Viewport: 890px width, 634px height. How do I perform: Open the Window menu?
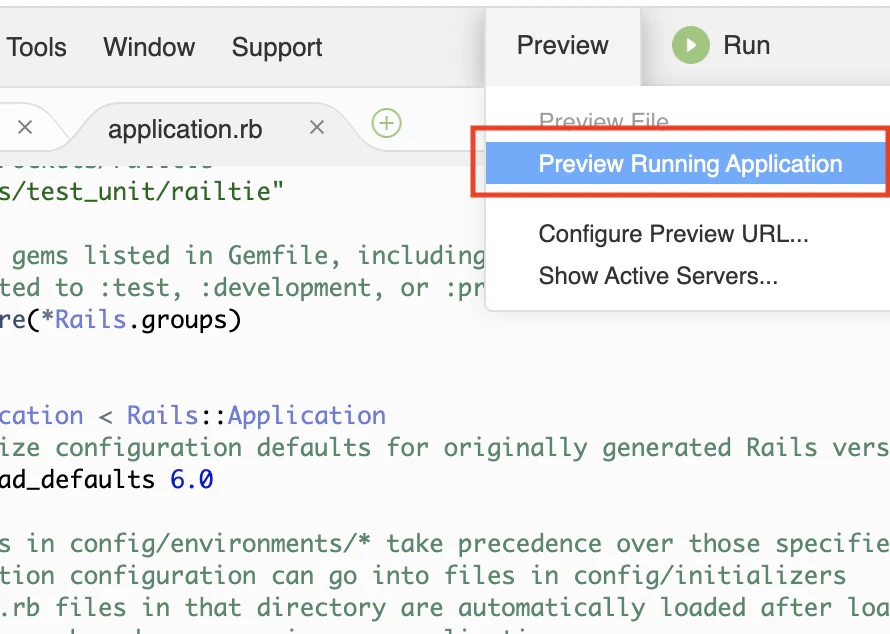(x=149, y=47)
